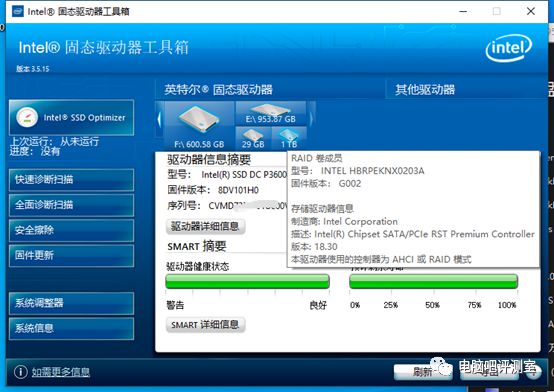Click the 75% mark on life scale

(x=475, y=305)
